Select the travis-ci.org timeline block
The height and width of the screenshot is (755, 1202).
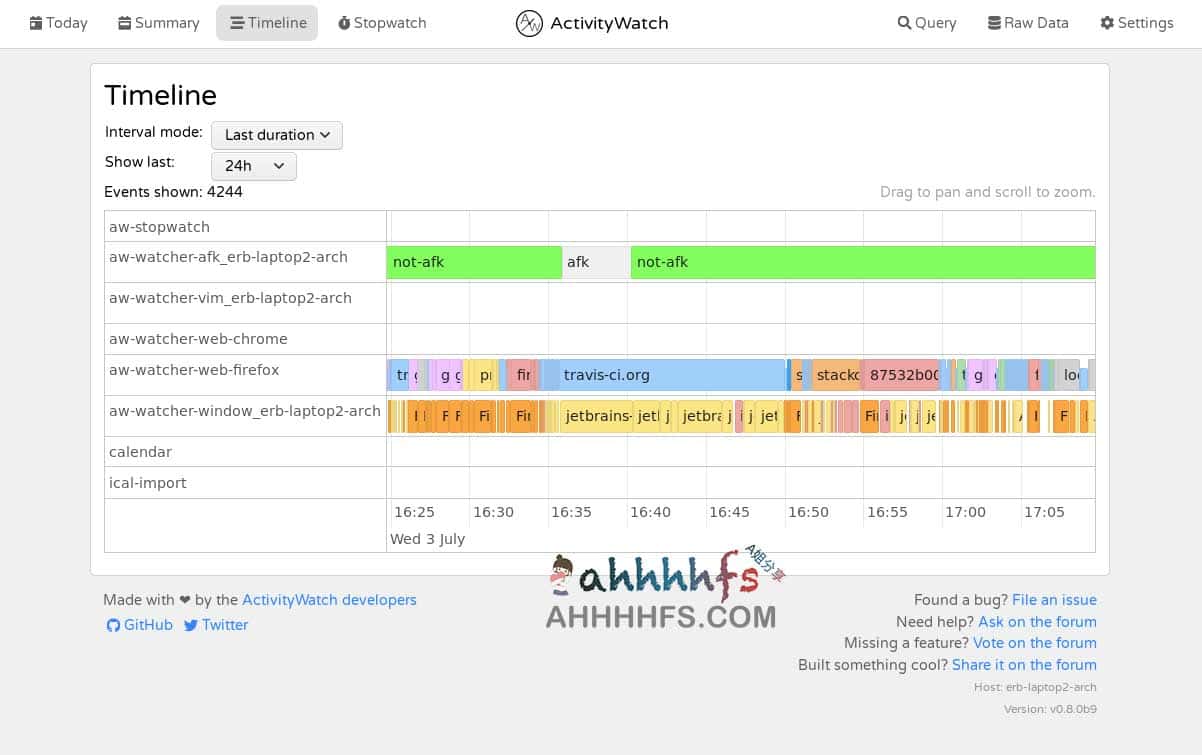650,374
